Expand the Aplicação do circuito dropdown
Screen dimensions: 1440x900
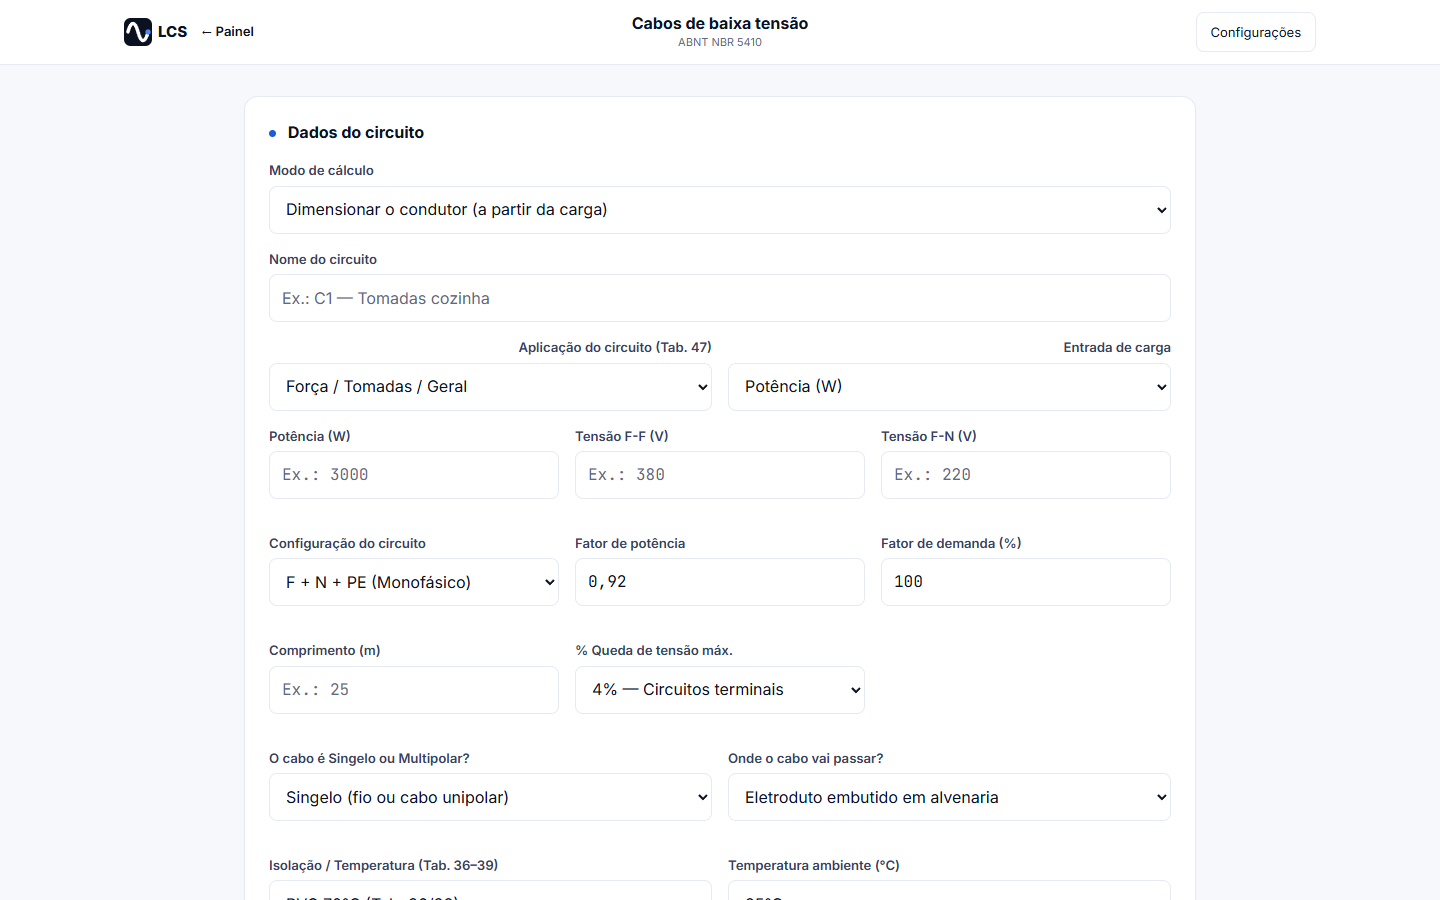490,387
